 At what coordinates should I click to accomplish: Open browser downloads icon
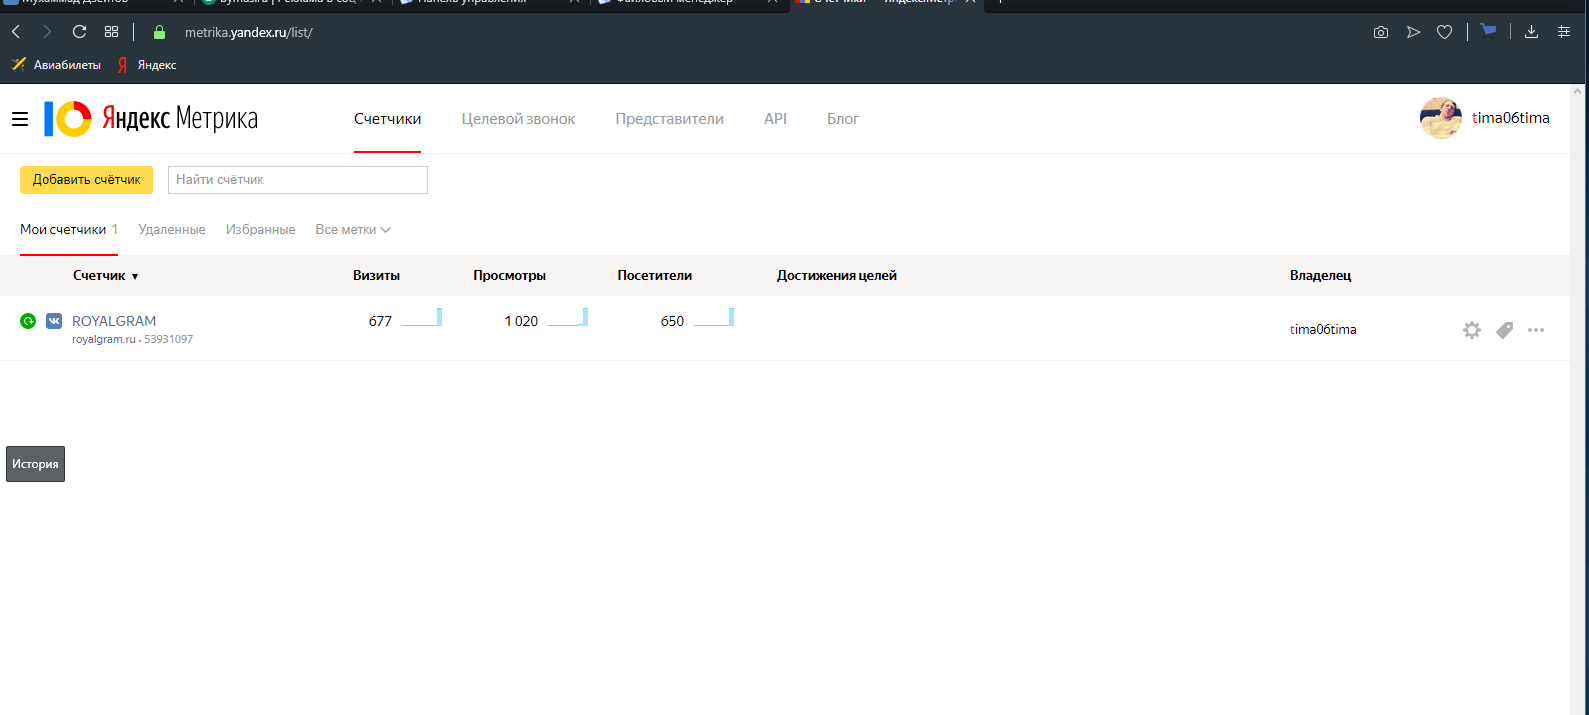1531,32
